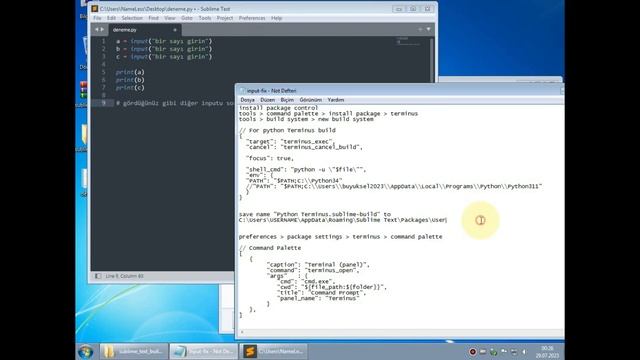Image resolution: width=640 pixels, height=360 pixels.
Task: Click the "command": "terminus_open" line
Action: (x=313, y=270)
